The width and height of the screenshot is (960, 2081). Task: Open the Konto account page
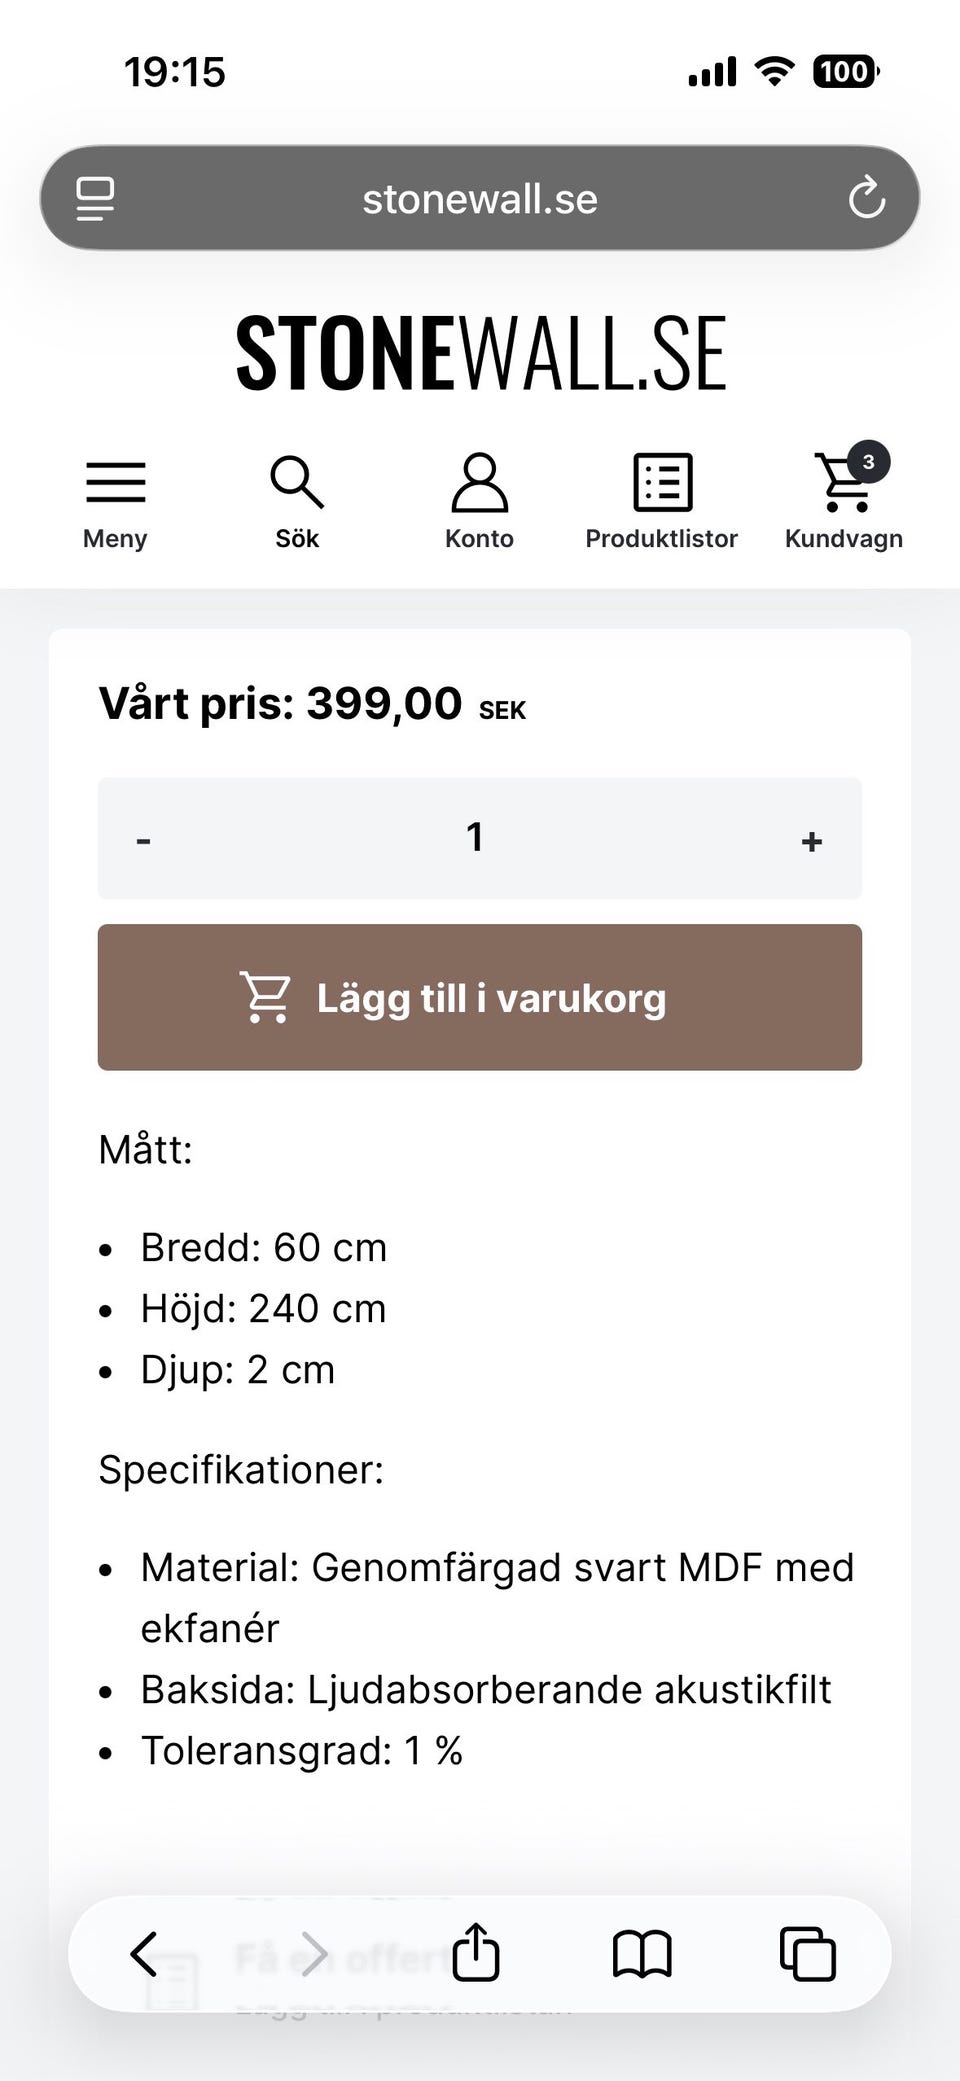(479, 502)
